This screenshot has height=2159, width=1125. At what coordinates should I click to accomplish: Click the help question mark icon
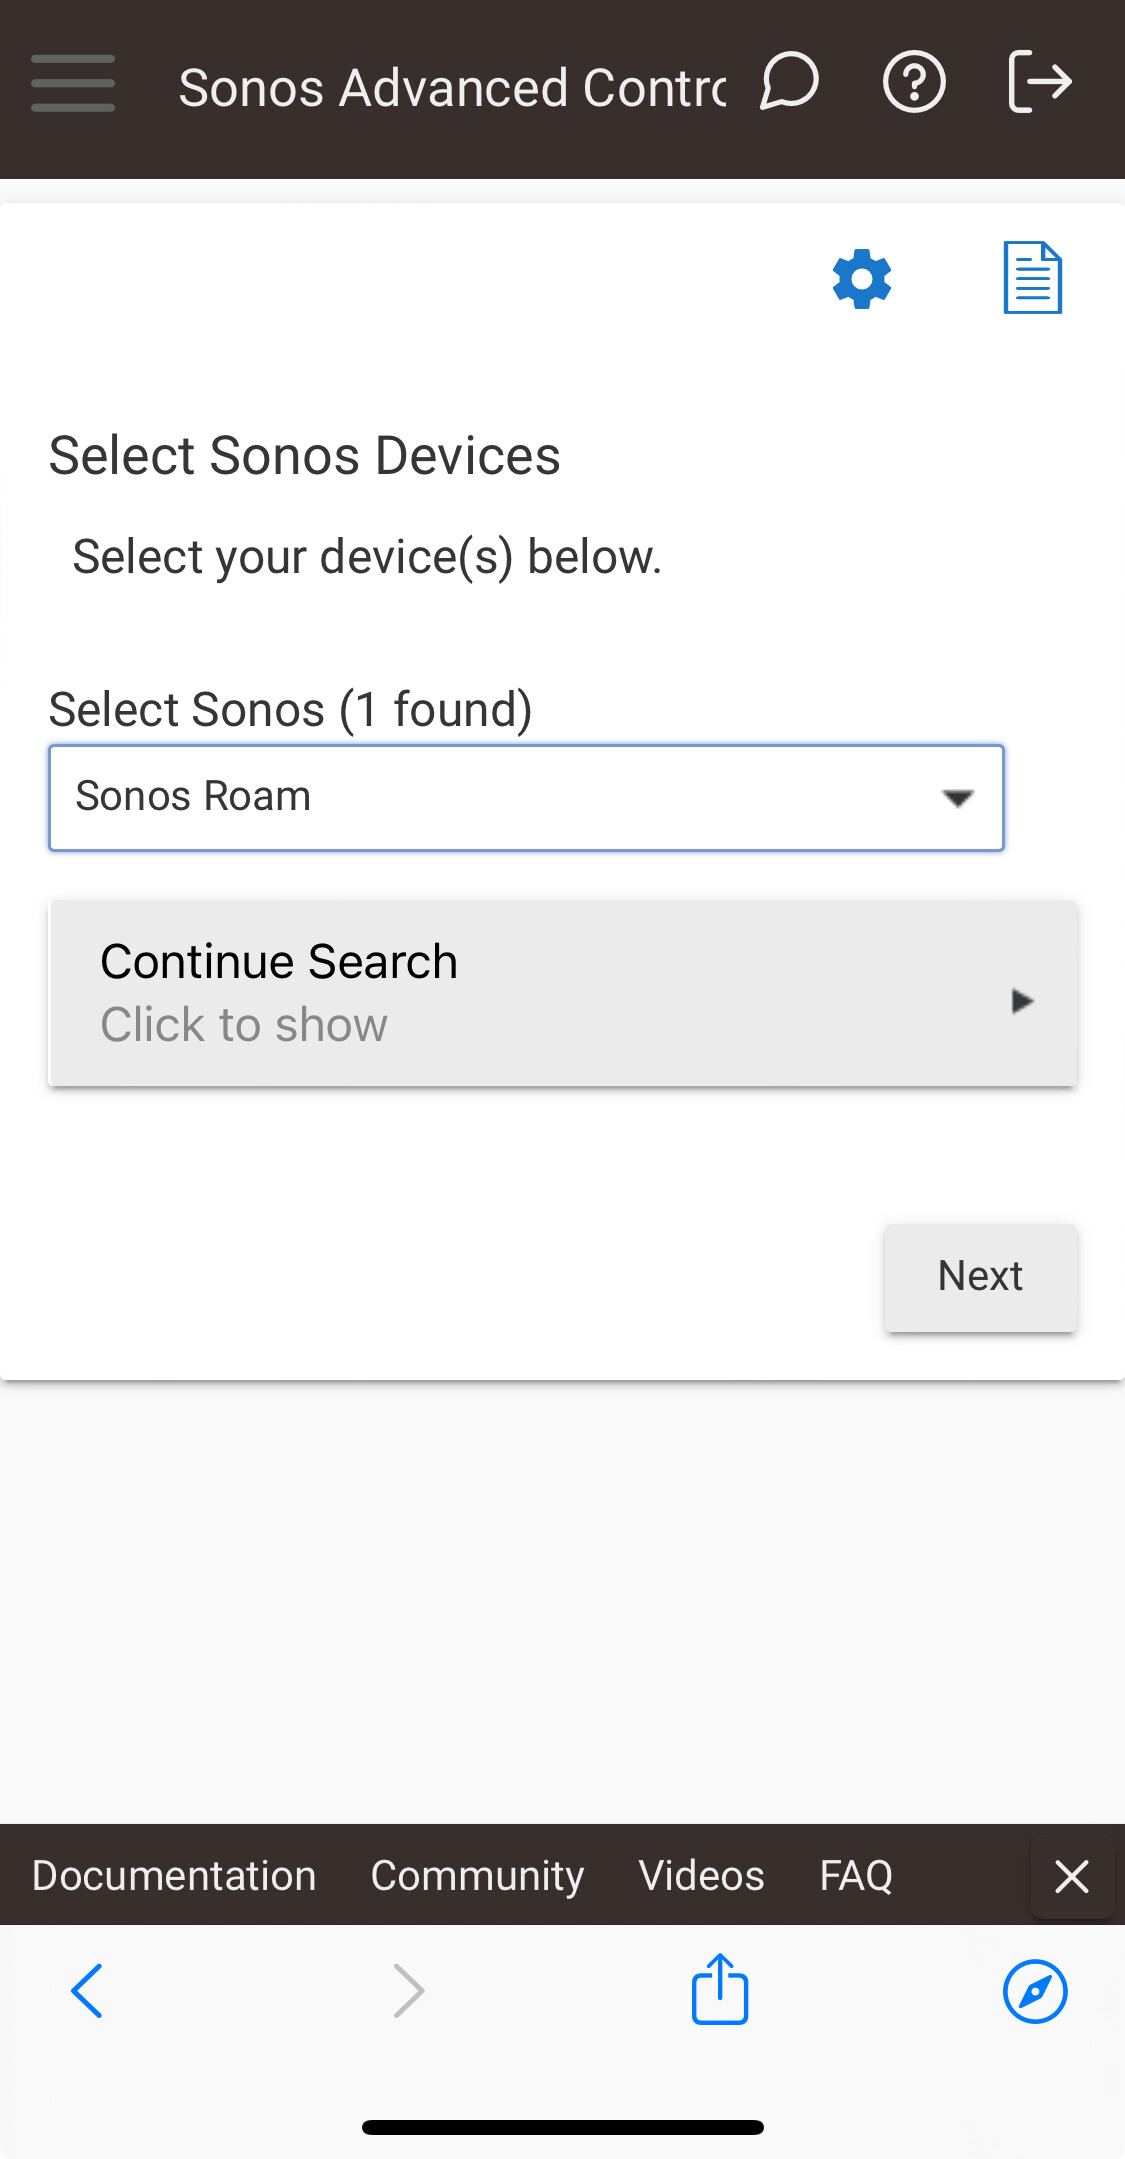click(914, 83)
